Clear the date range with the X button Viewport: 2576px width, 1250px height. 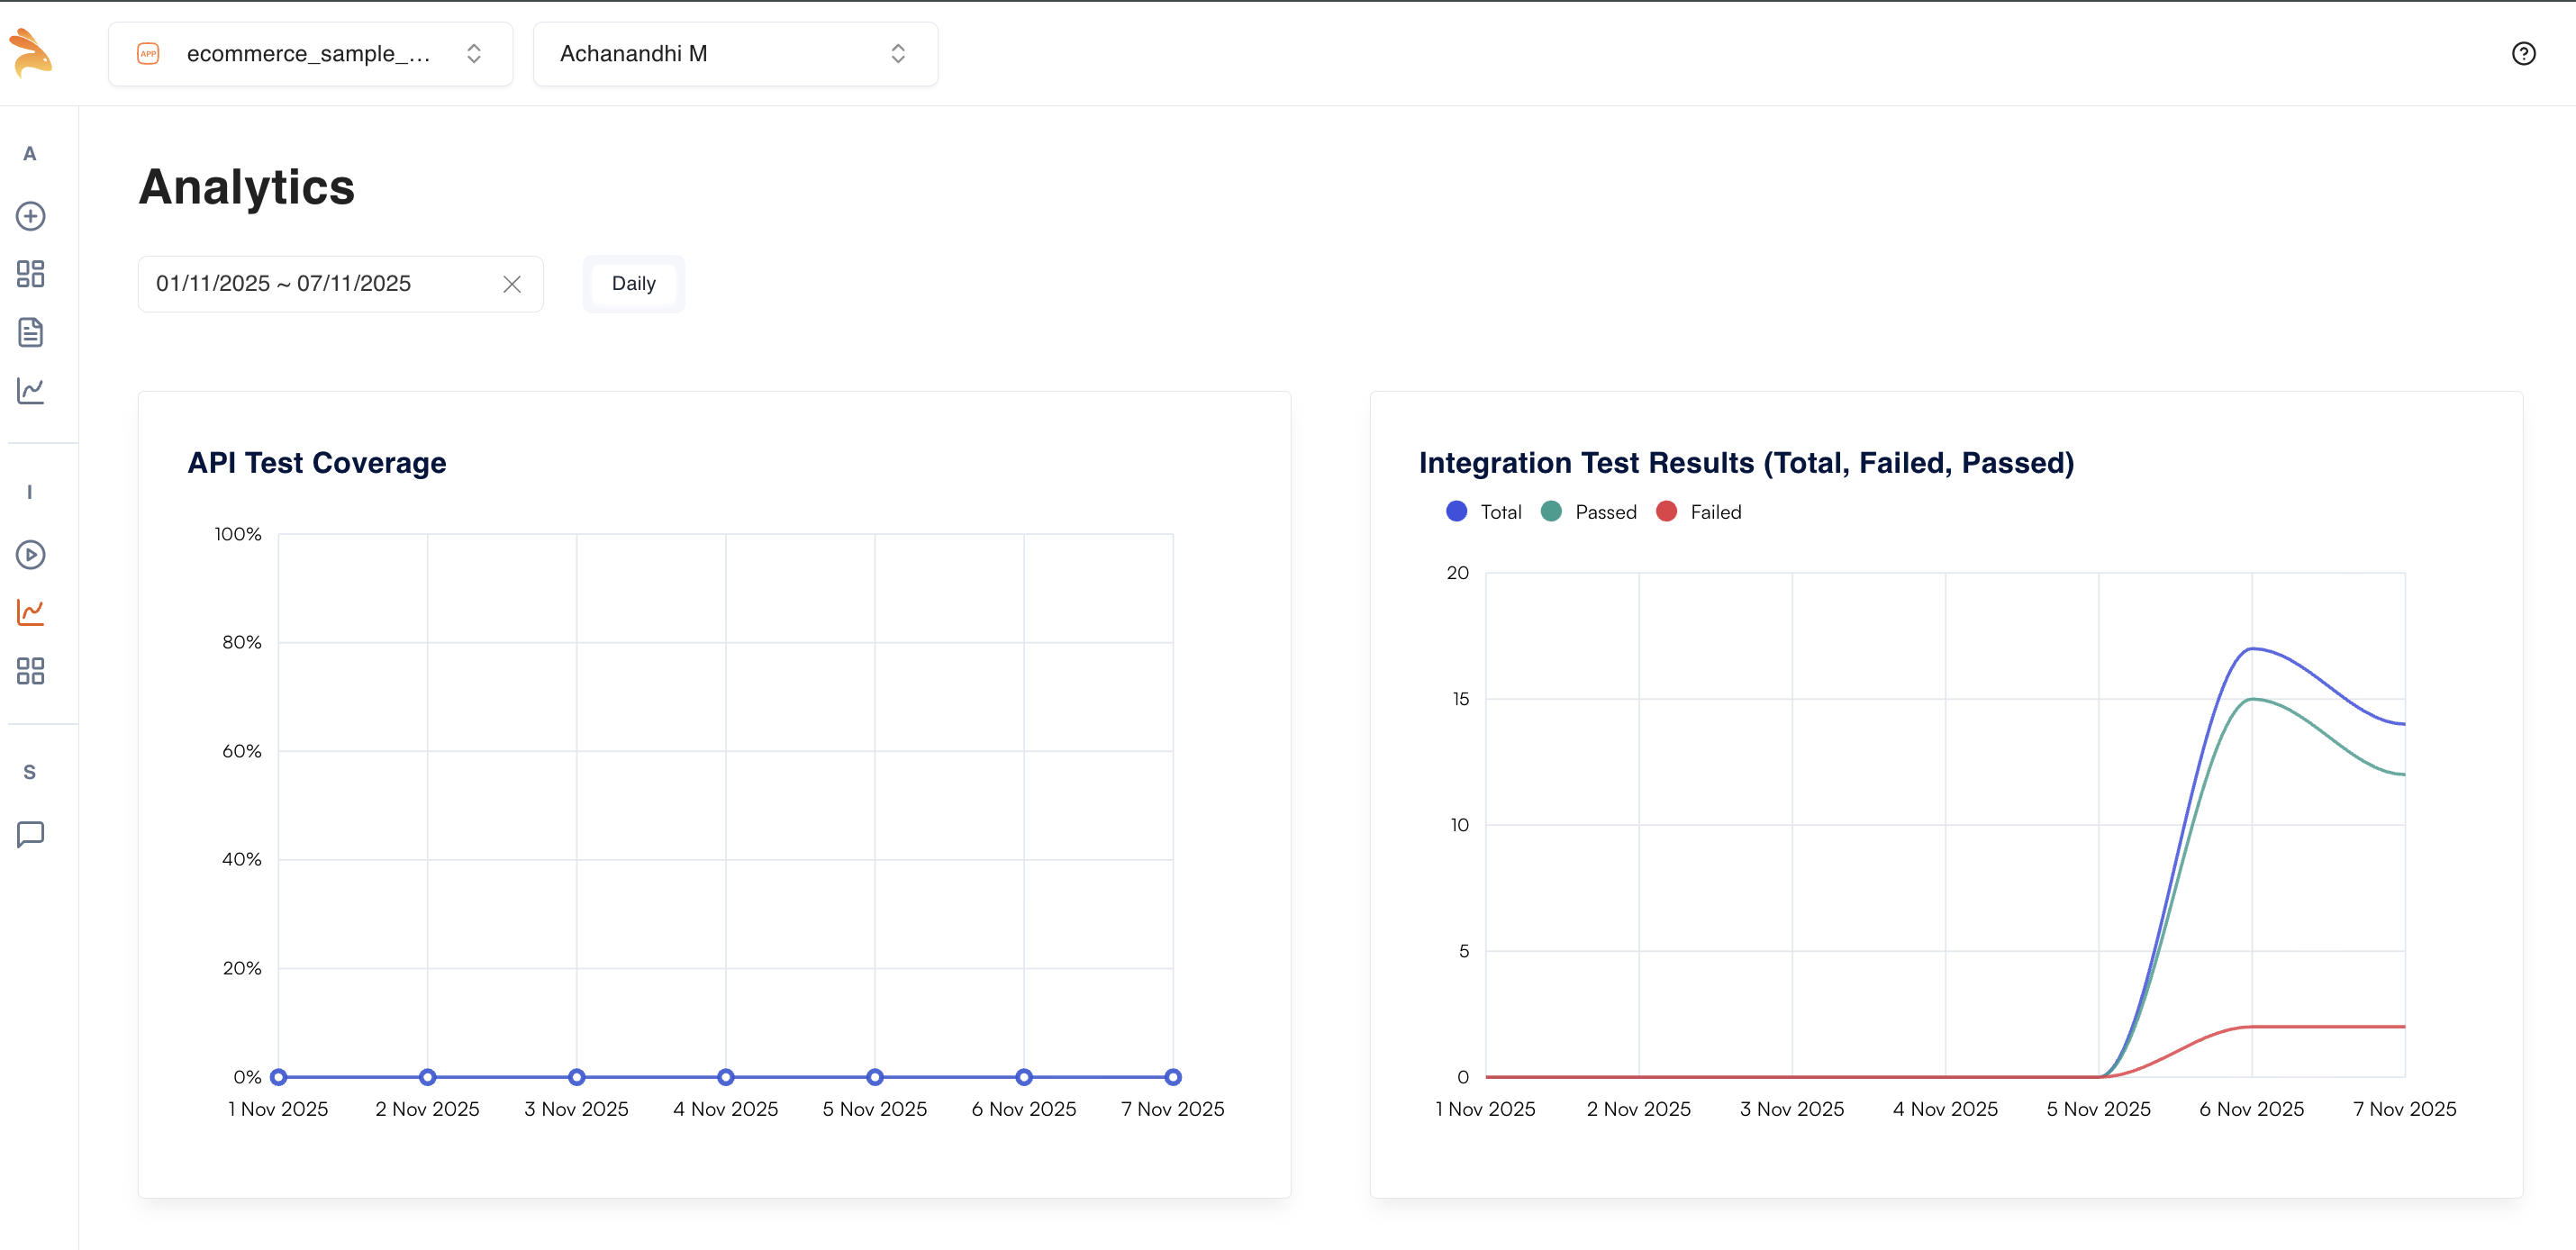[512, 284]
